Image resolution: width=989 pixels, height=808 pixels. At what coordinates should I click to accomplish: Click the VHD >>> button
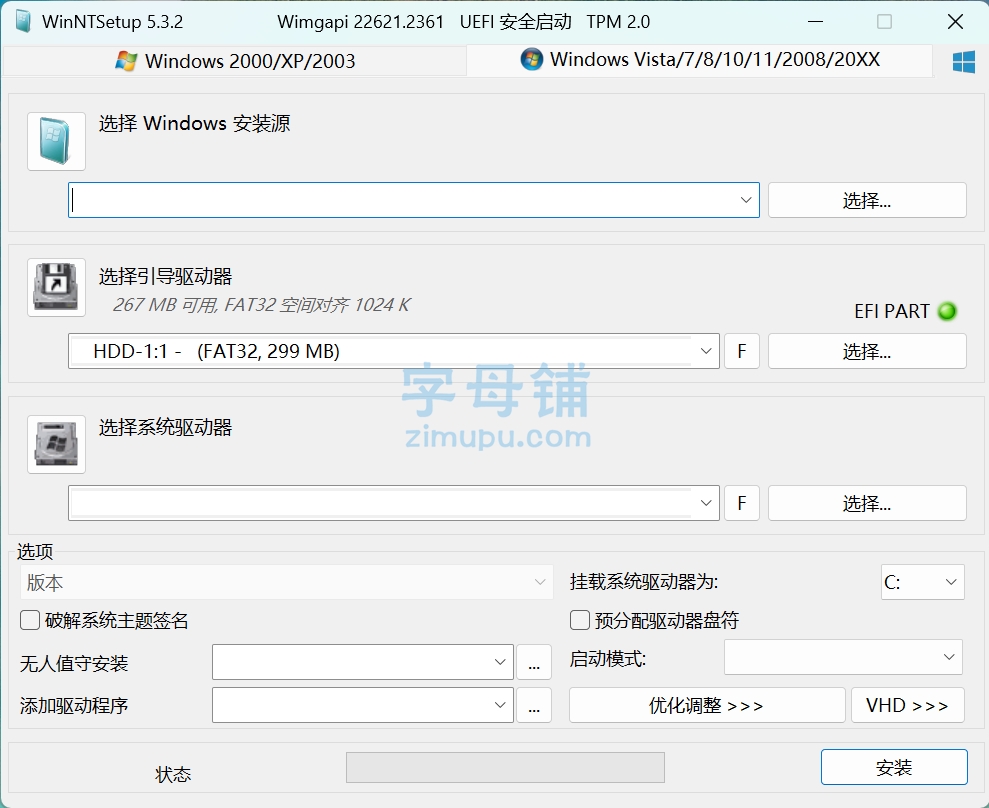[908, 705]
